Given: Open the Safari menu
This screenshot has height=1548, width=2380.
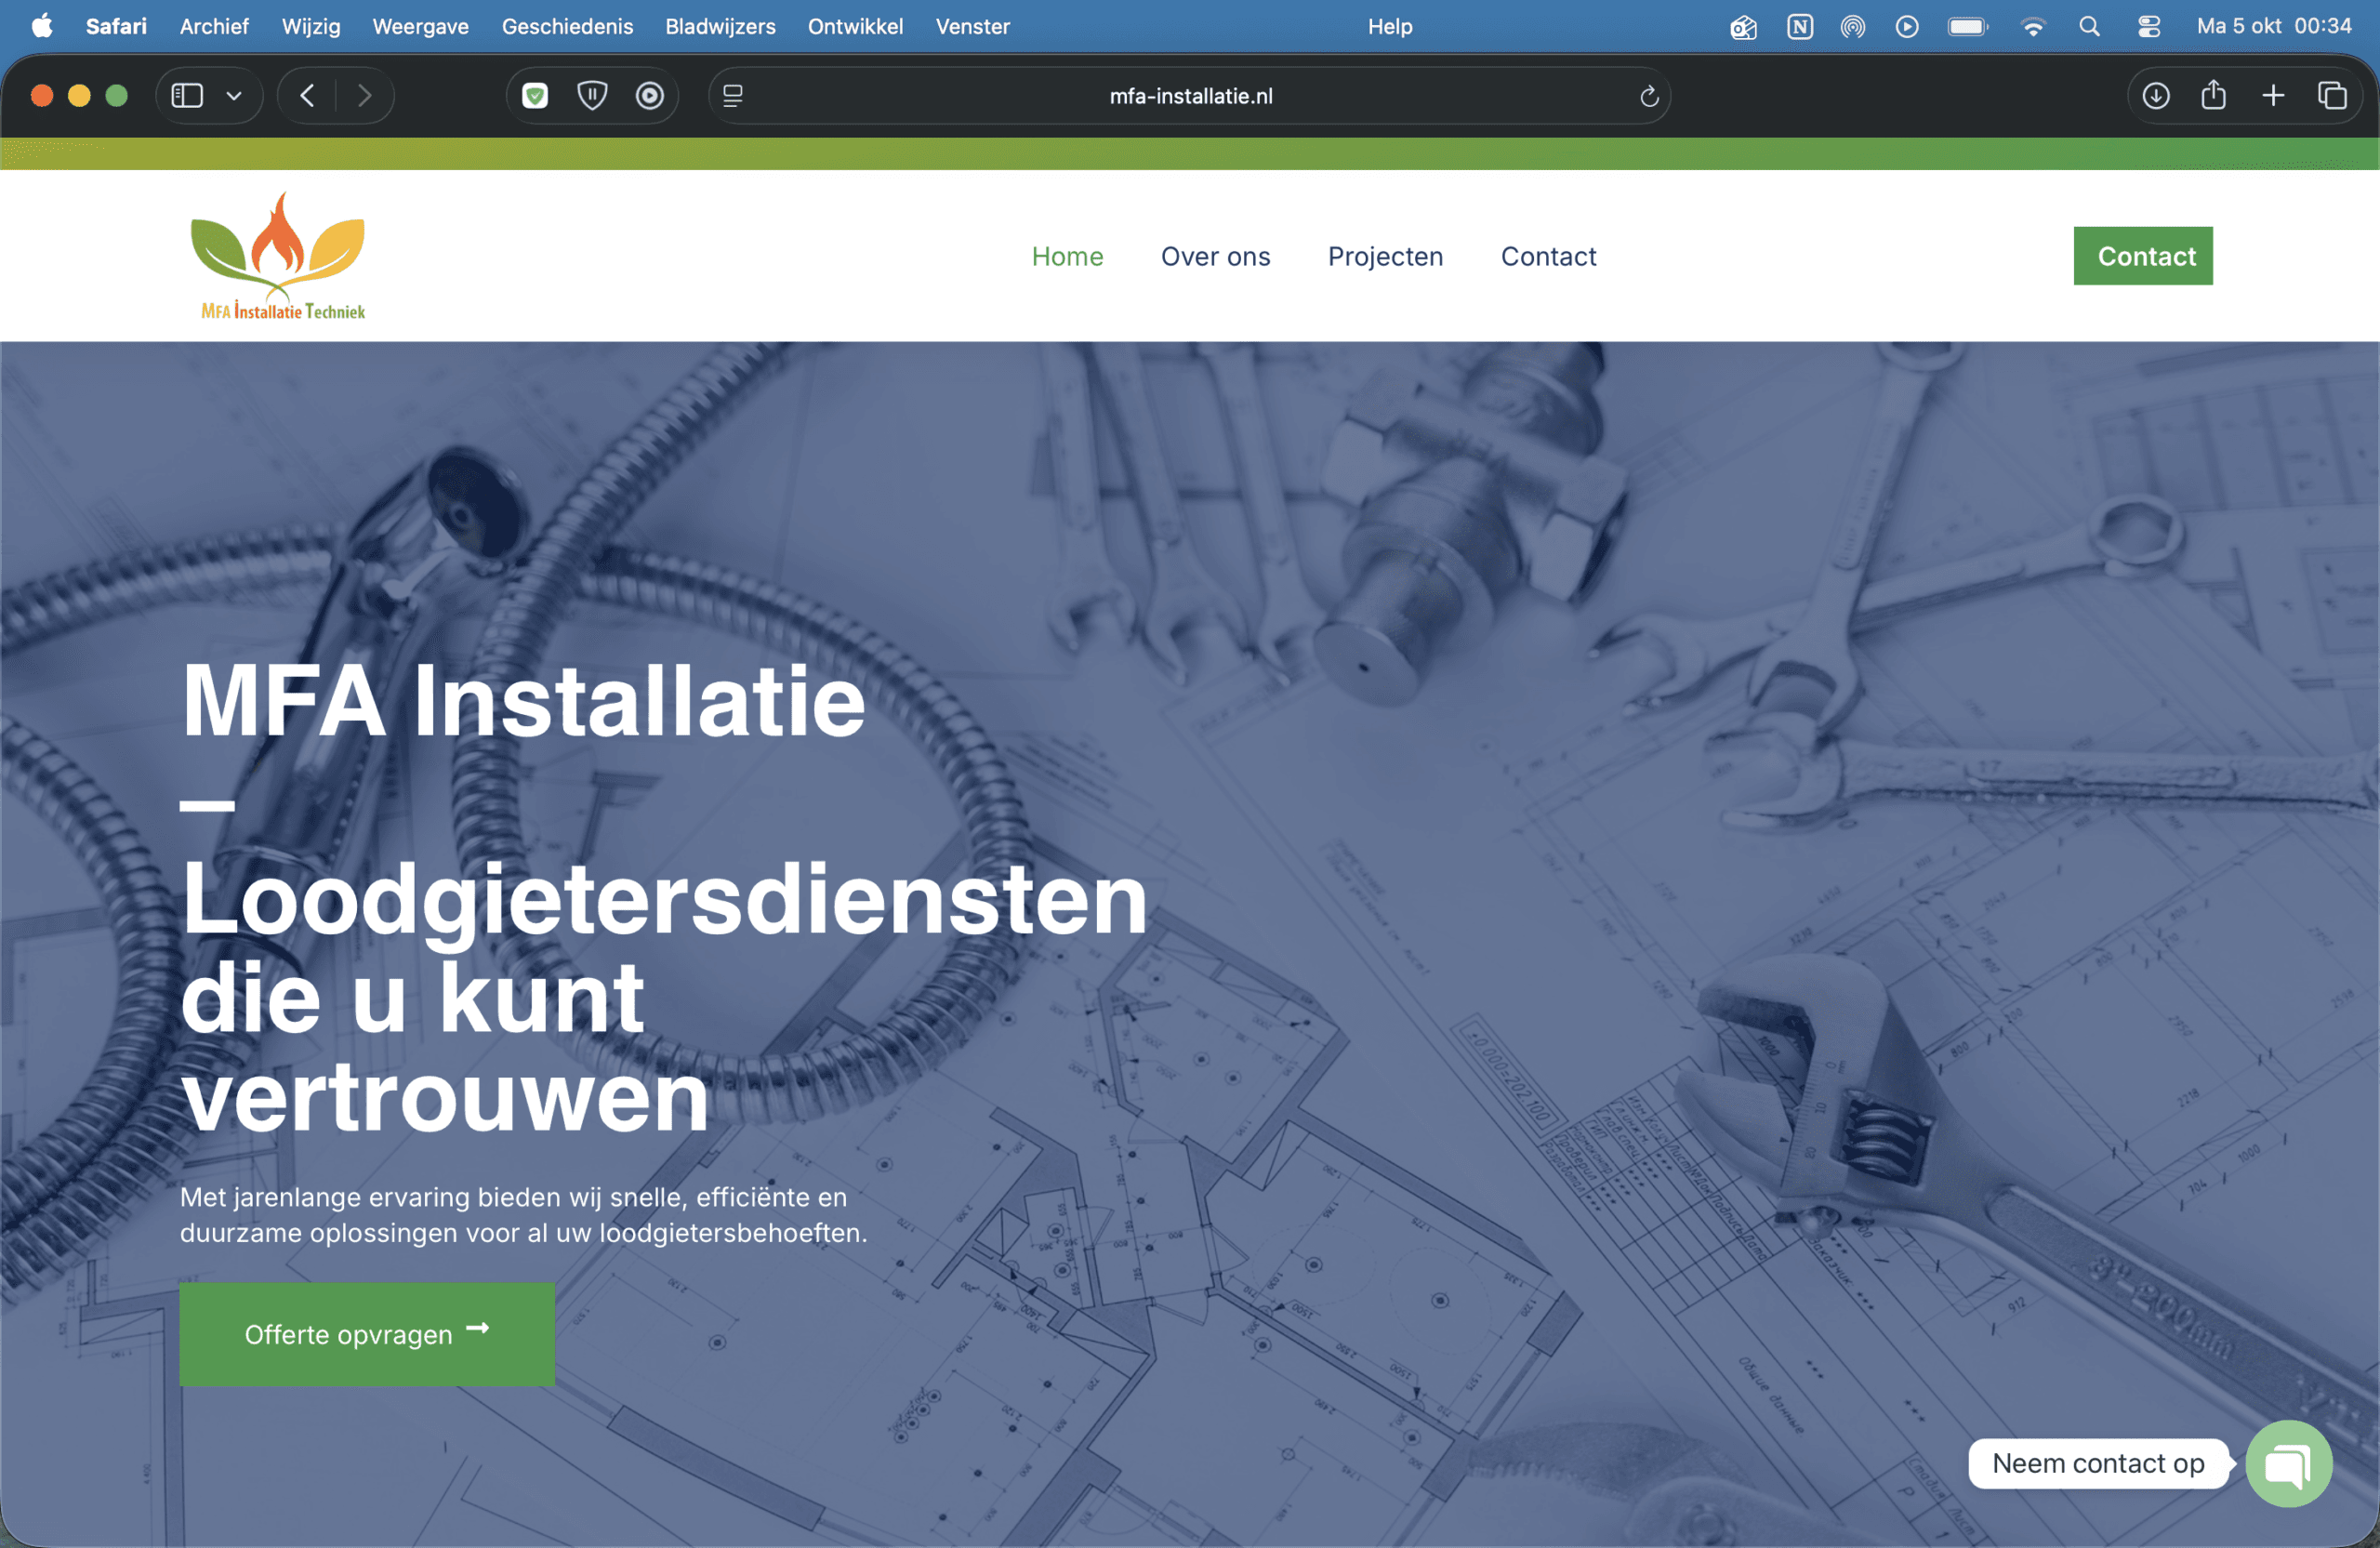Looking at the screenshot, I should [116, 26].
